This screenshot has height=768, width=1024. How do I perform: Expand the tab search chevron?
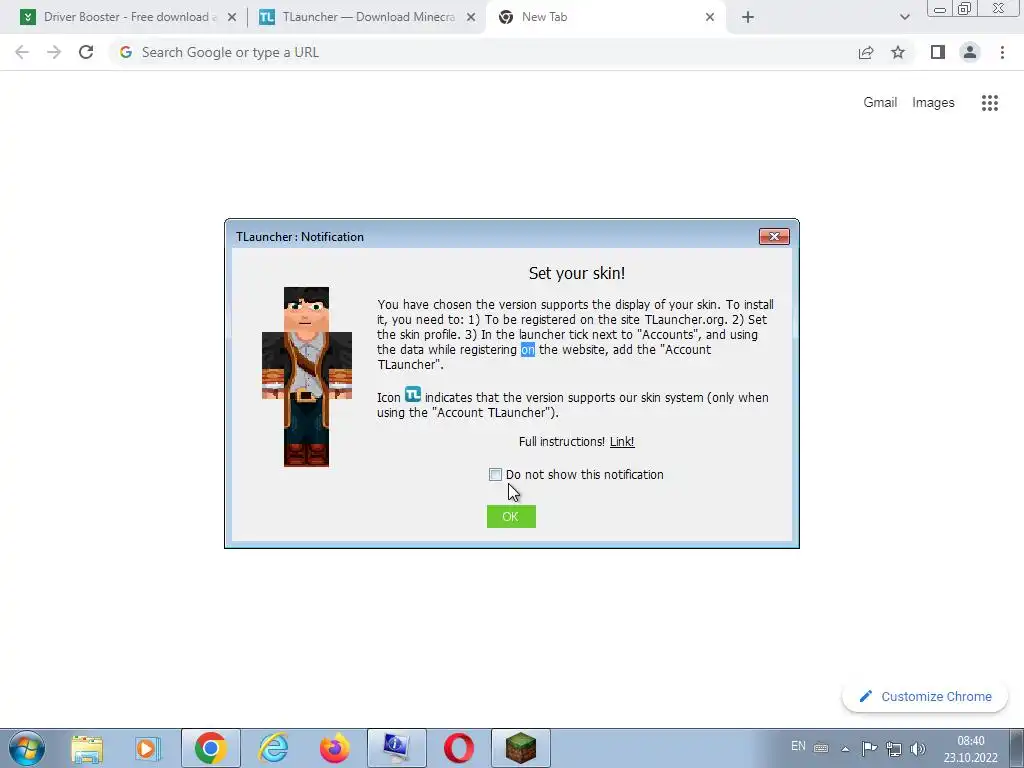pos(904,18)
